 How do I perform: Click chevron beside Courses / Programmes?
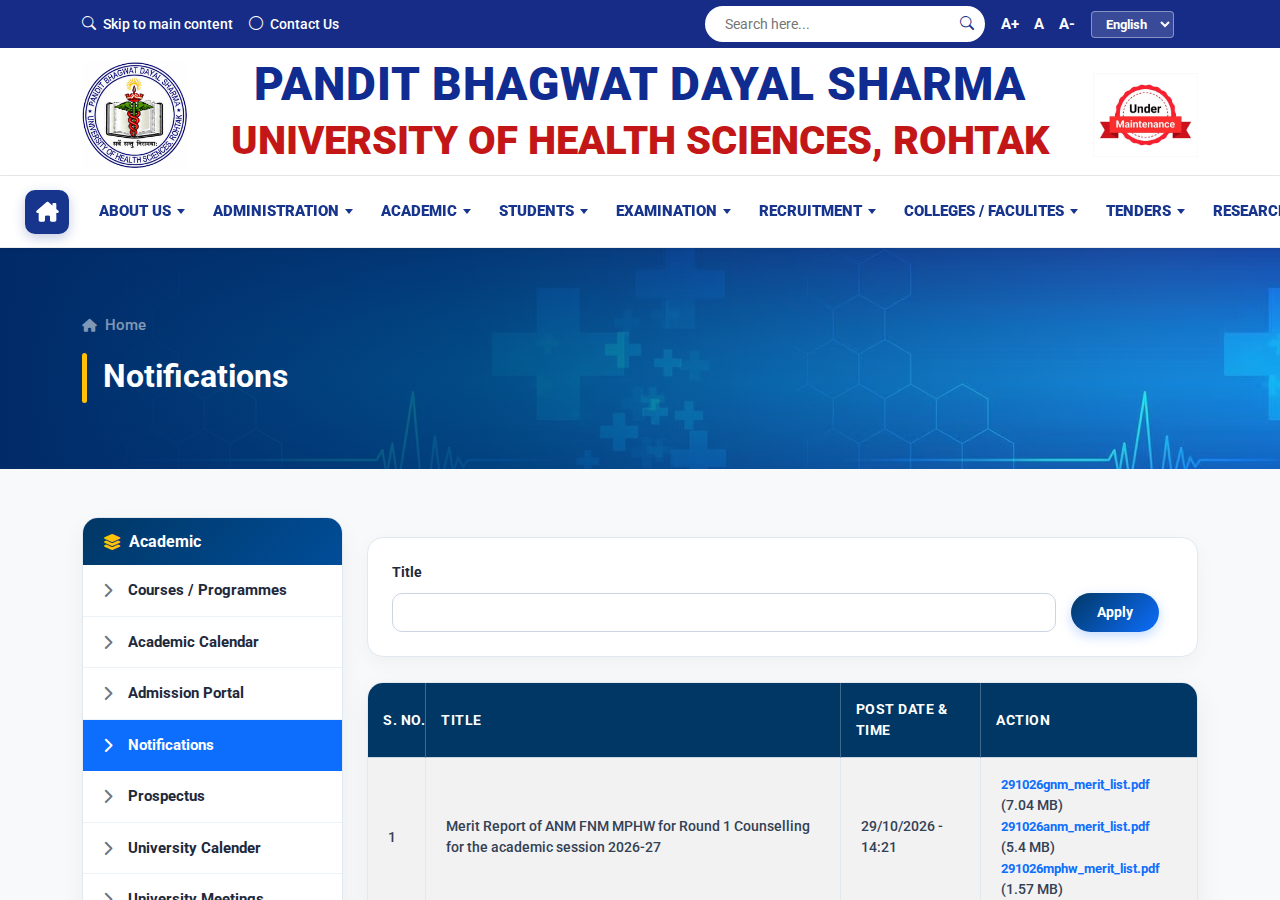108,591
